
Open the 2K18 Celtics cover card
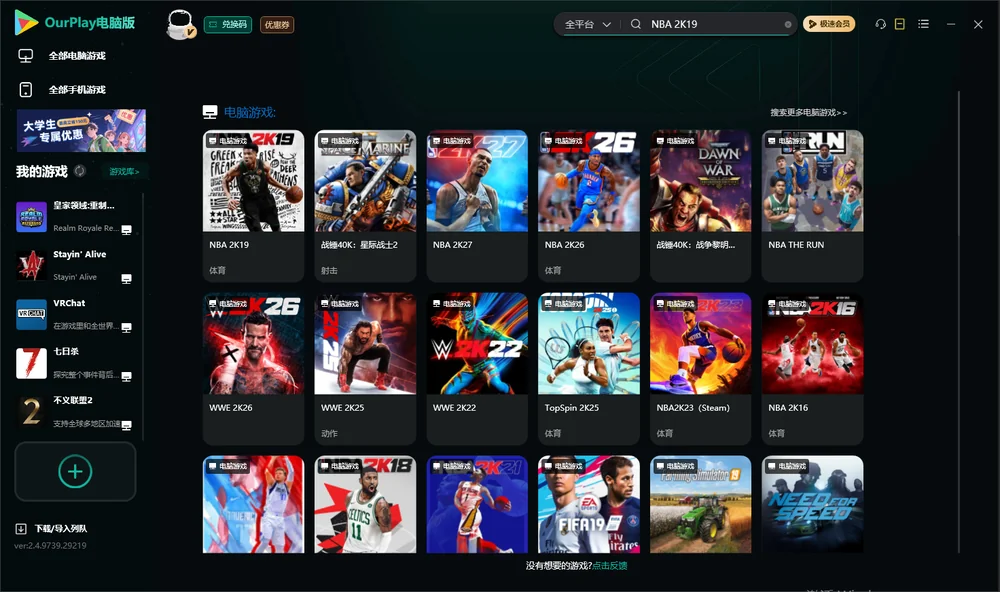pos(365,504)
